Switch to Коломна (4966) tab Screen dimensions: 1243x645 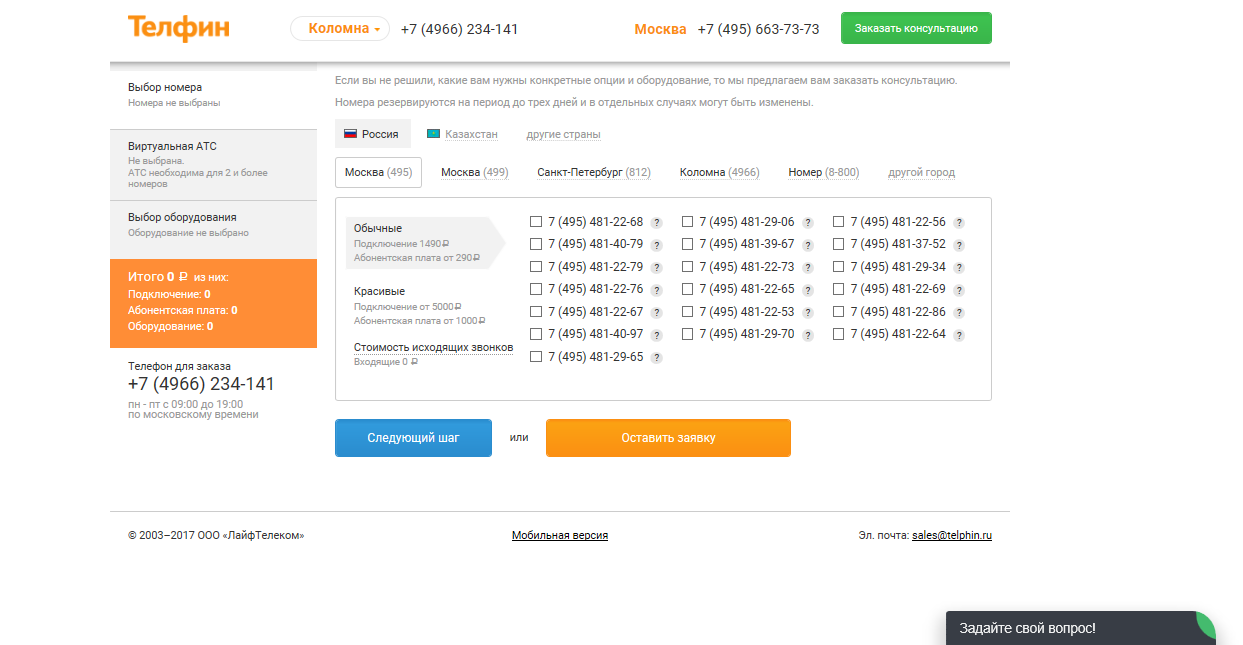coord(719,172)
